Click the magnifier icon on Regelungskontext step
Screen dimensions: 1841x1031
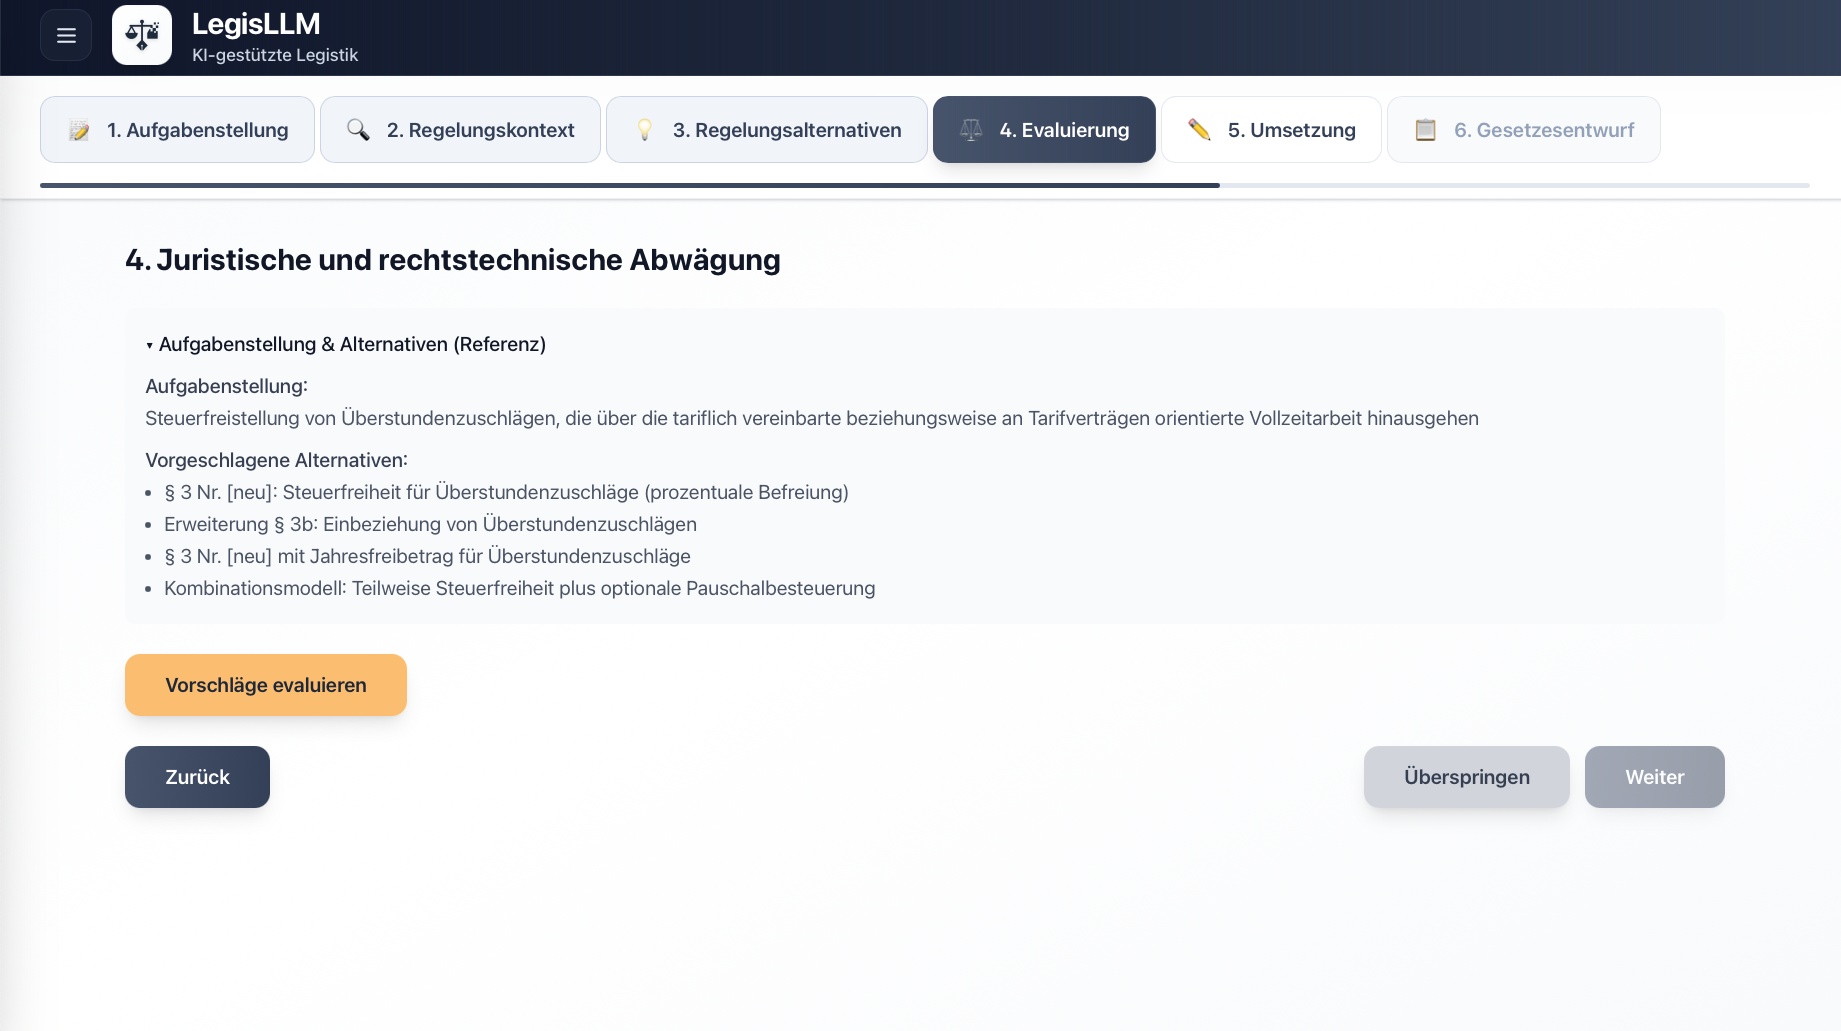tap(358, 130)
